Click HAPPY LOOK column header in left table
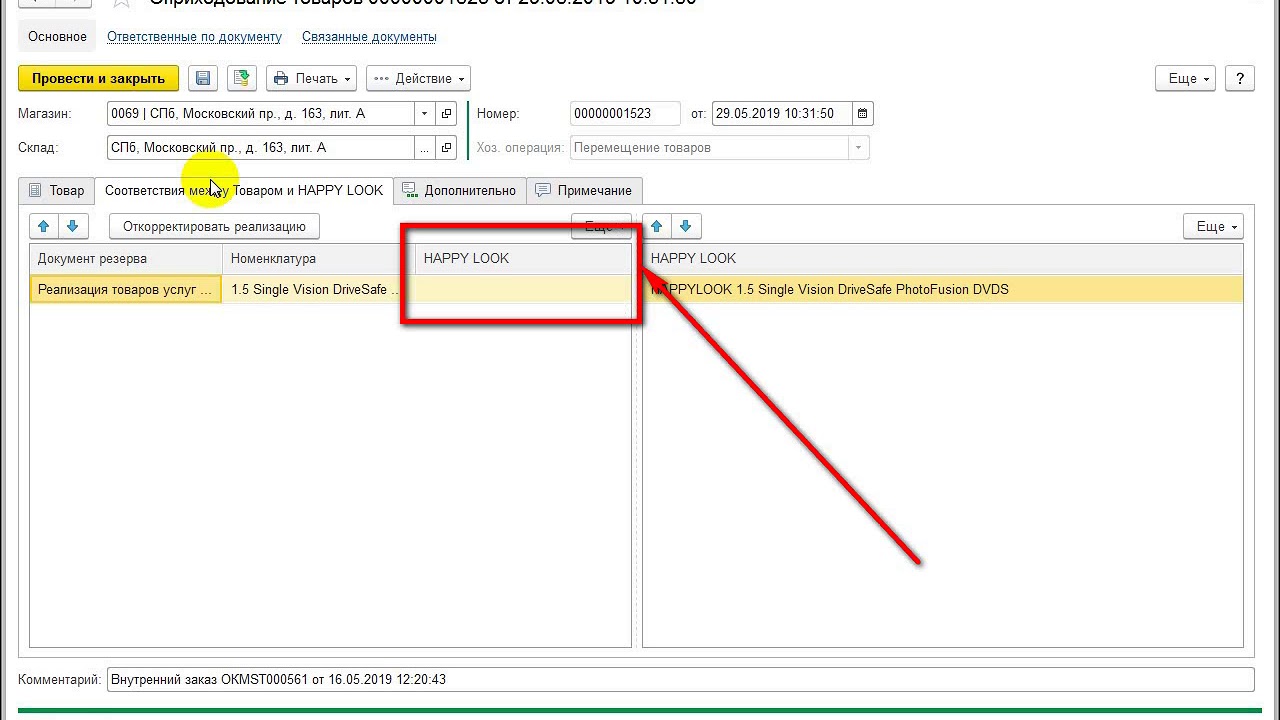Image resolution: width=1280 pixels, height=720 pixels. click(x=523, y=259)
